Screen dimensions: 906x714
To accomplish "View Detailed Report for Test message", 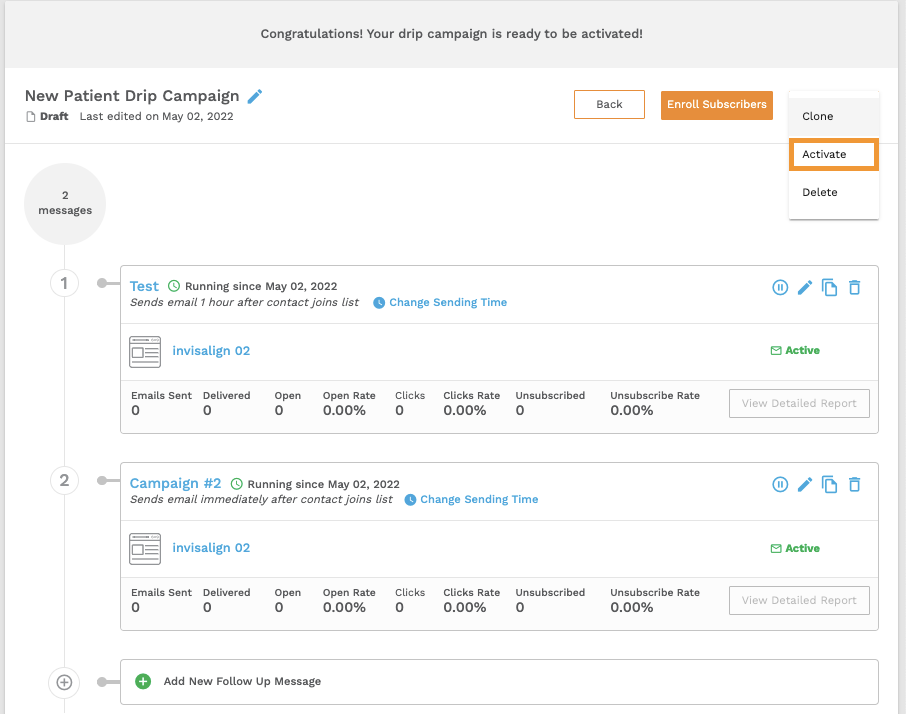I will click(799, 403).
